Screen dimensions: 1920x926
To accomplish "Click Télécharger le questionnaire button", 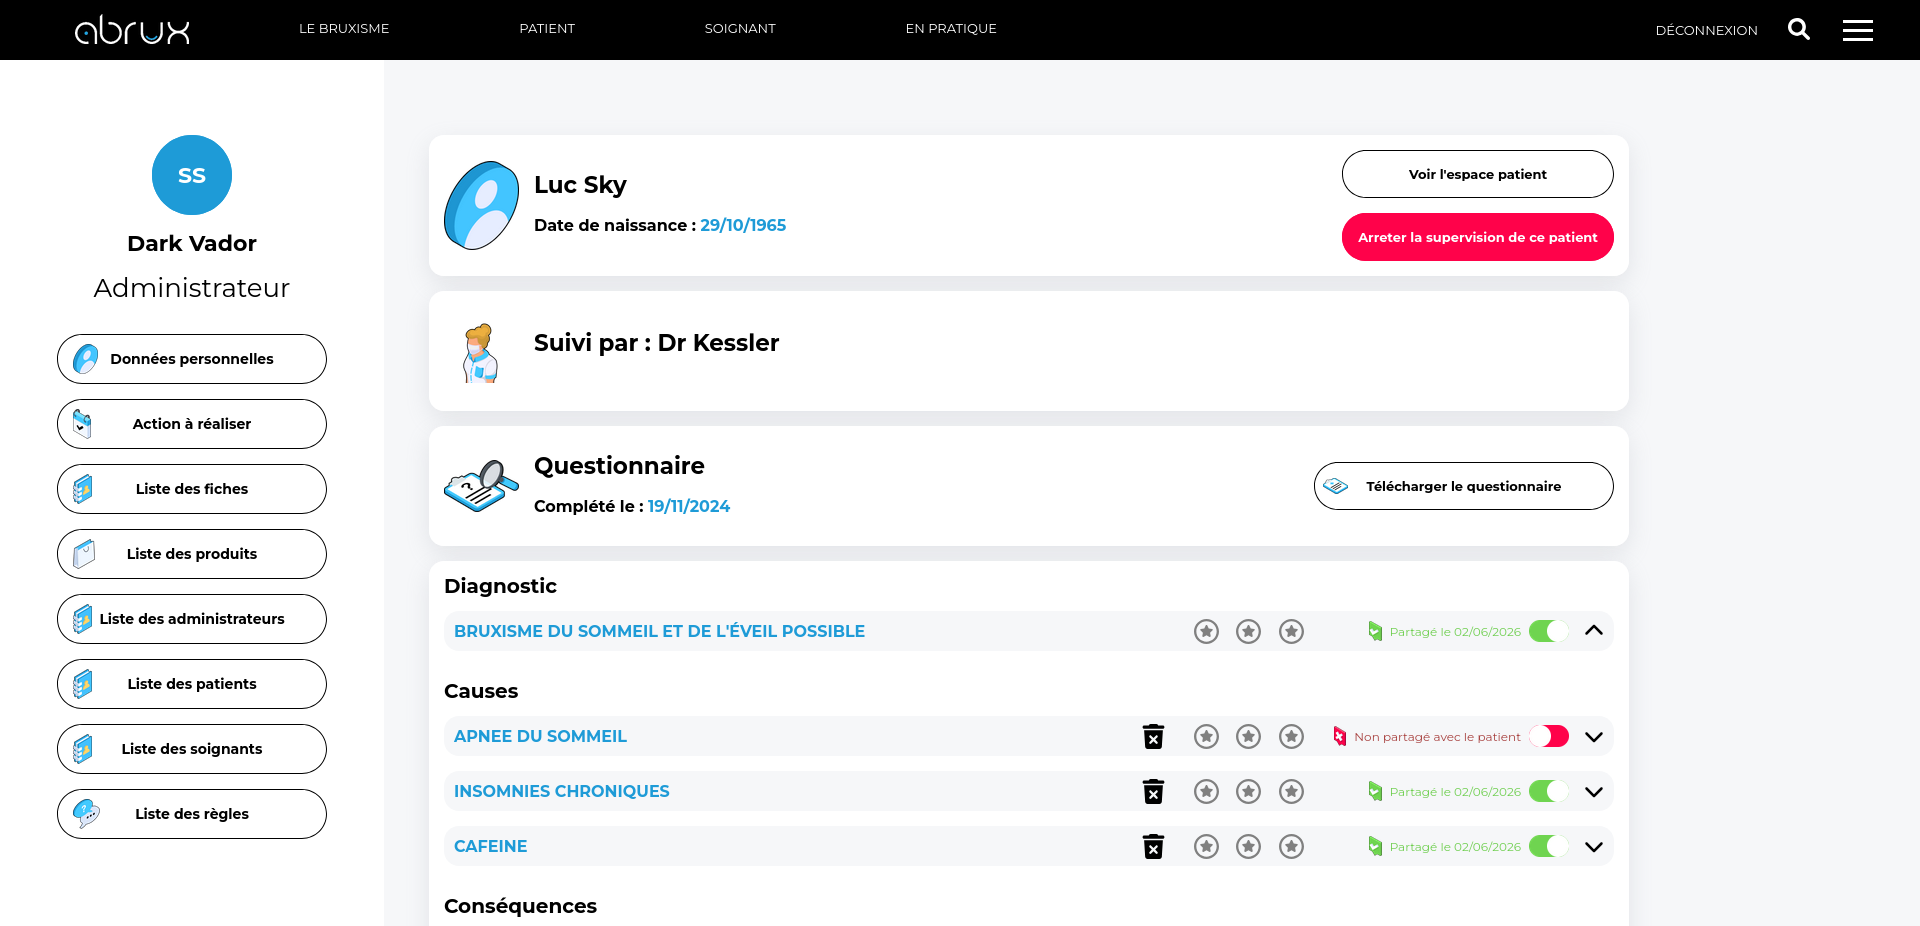I will coord(1463,486).
